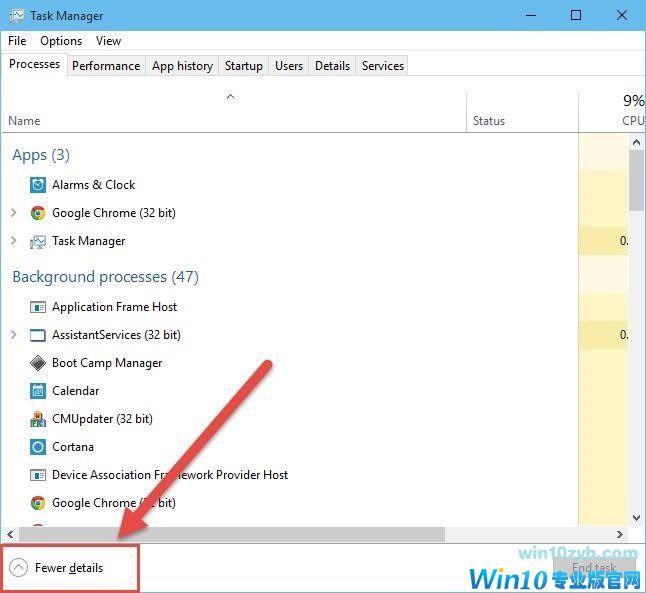646x593 pixels.
Task: Select the Task Manager process name
Action: pos(89,241)
